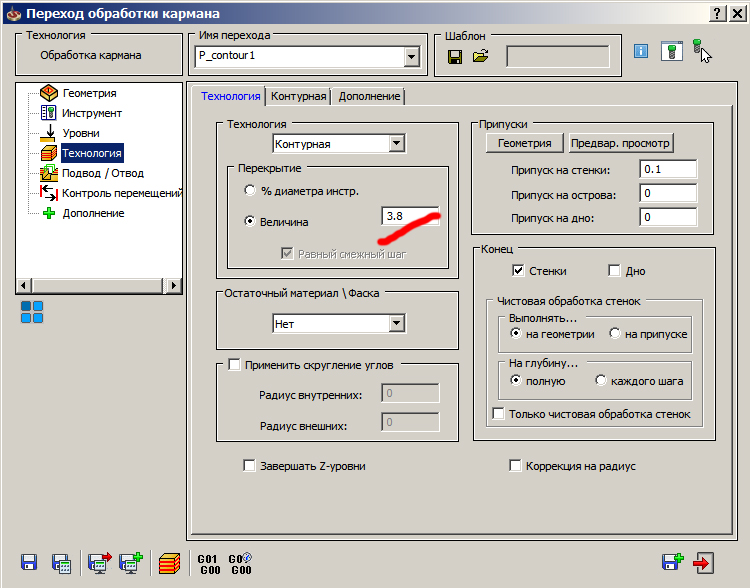The height and width of the screenshot is (588, 750).
Task: Save template with floppy icon in Шаблон
Action: pyautogui.click(x=455, y=57)
